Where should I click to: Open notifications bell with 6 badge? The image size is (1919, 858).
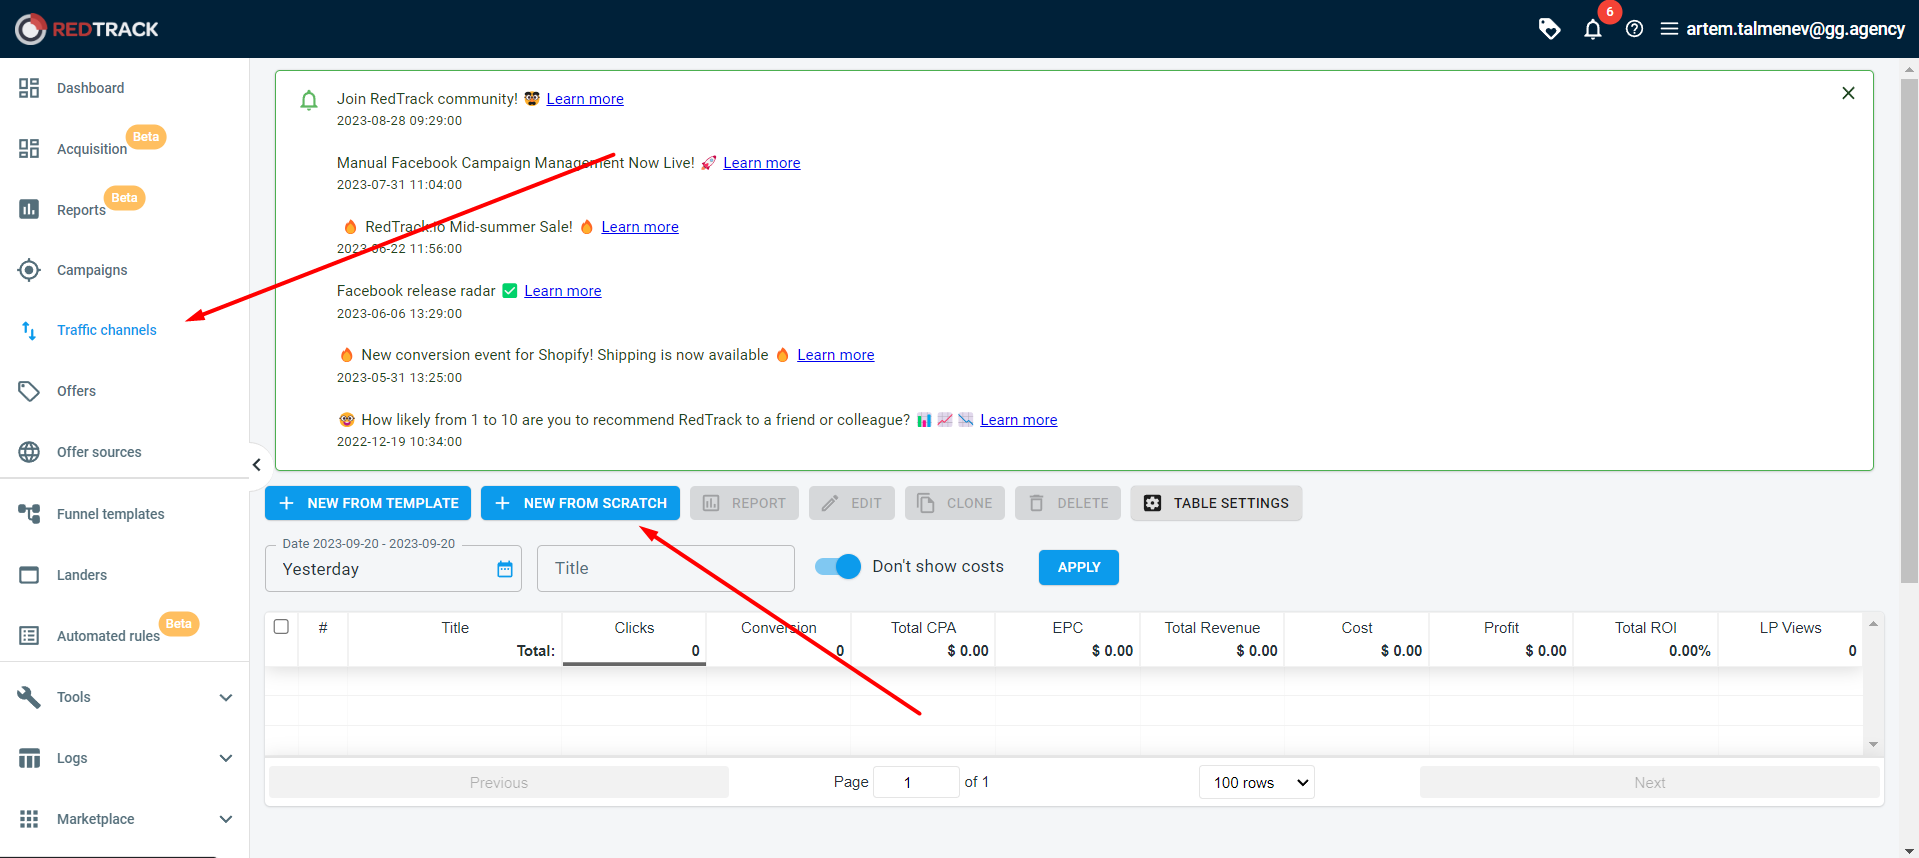point(1593,29)
